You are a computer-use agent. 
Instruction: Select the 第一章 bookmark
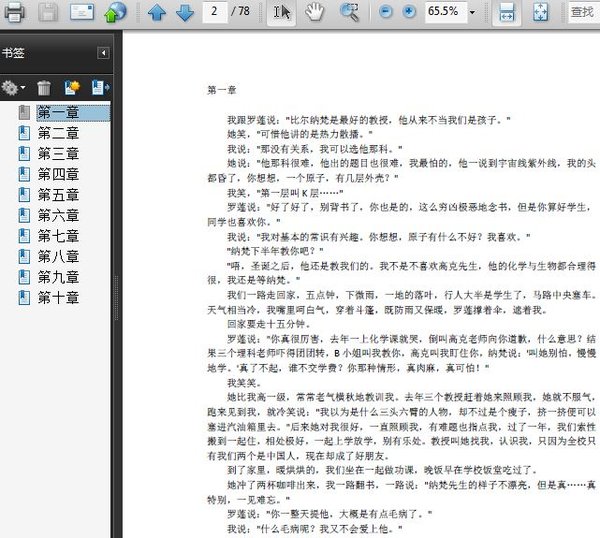coord(73,112)
